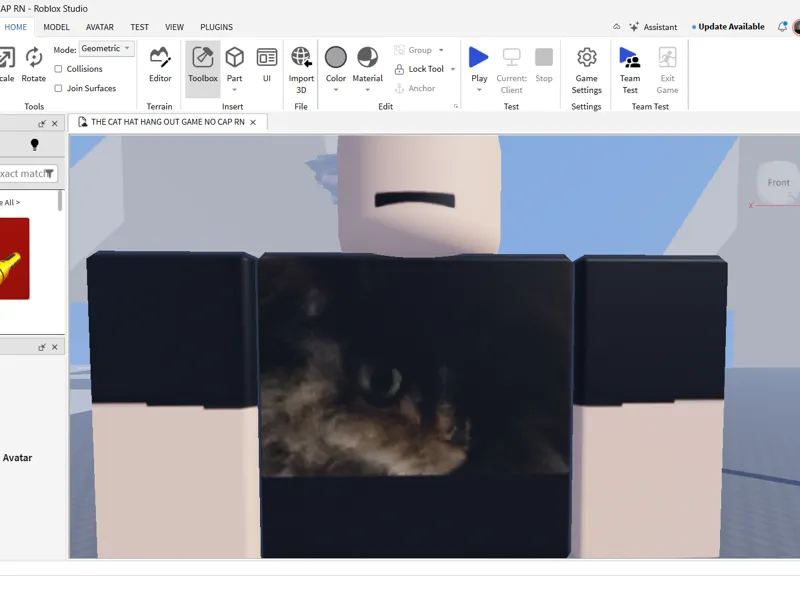Click the Update Available link
800x600 pixels.
tap(731, 27)
